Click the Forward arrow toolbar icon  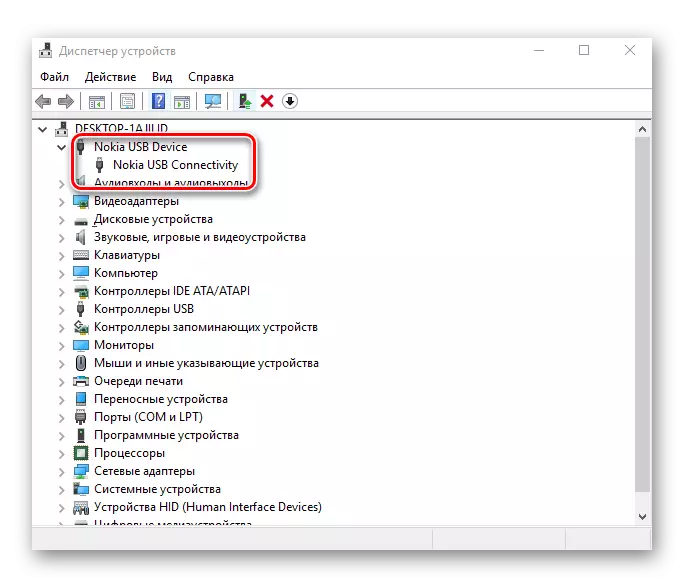[66, 102]
